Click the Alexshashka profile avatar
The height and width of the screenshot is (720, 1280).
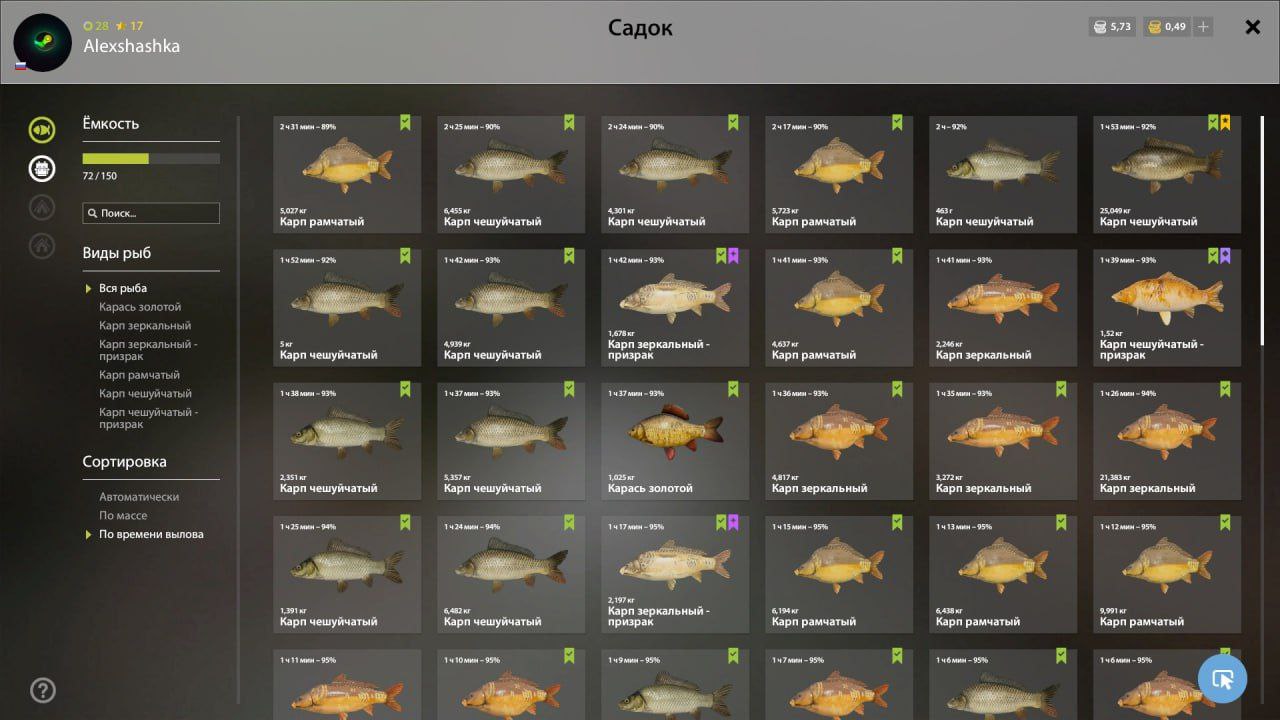click(x=42, y=42)
